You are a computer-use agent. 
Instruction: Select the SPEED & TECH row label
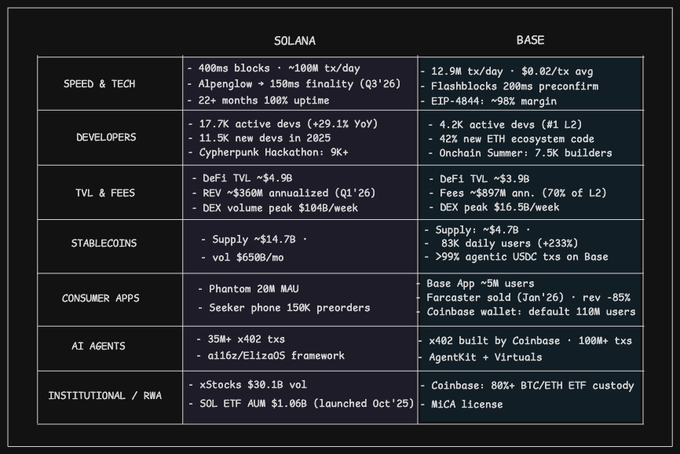point(99,84)
